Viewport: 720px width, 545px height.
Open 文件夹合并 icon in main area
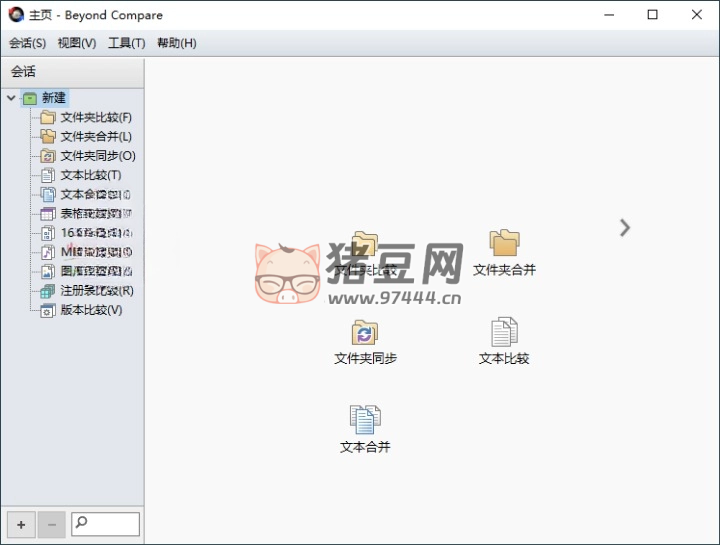click(x=504, y=244)
